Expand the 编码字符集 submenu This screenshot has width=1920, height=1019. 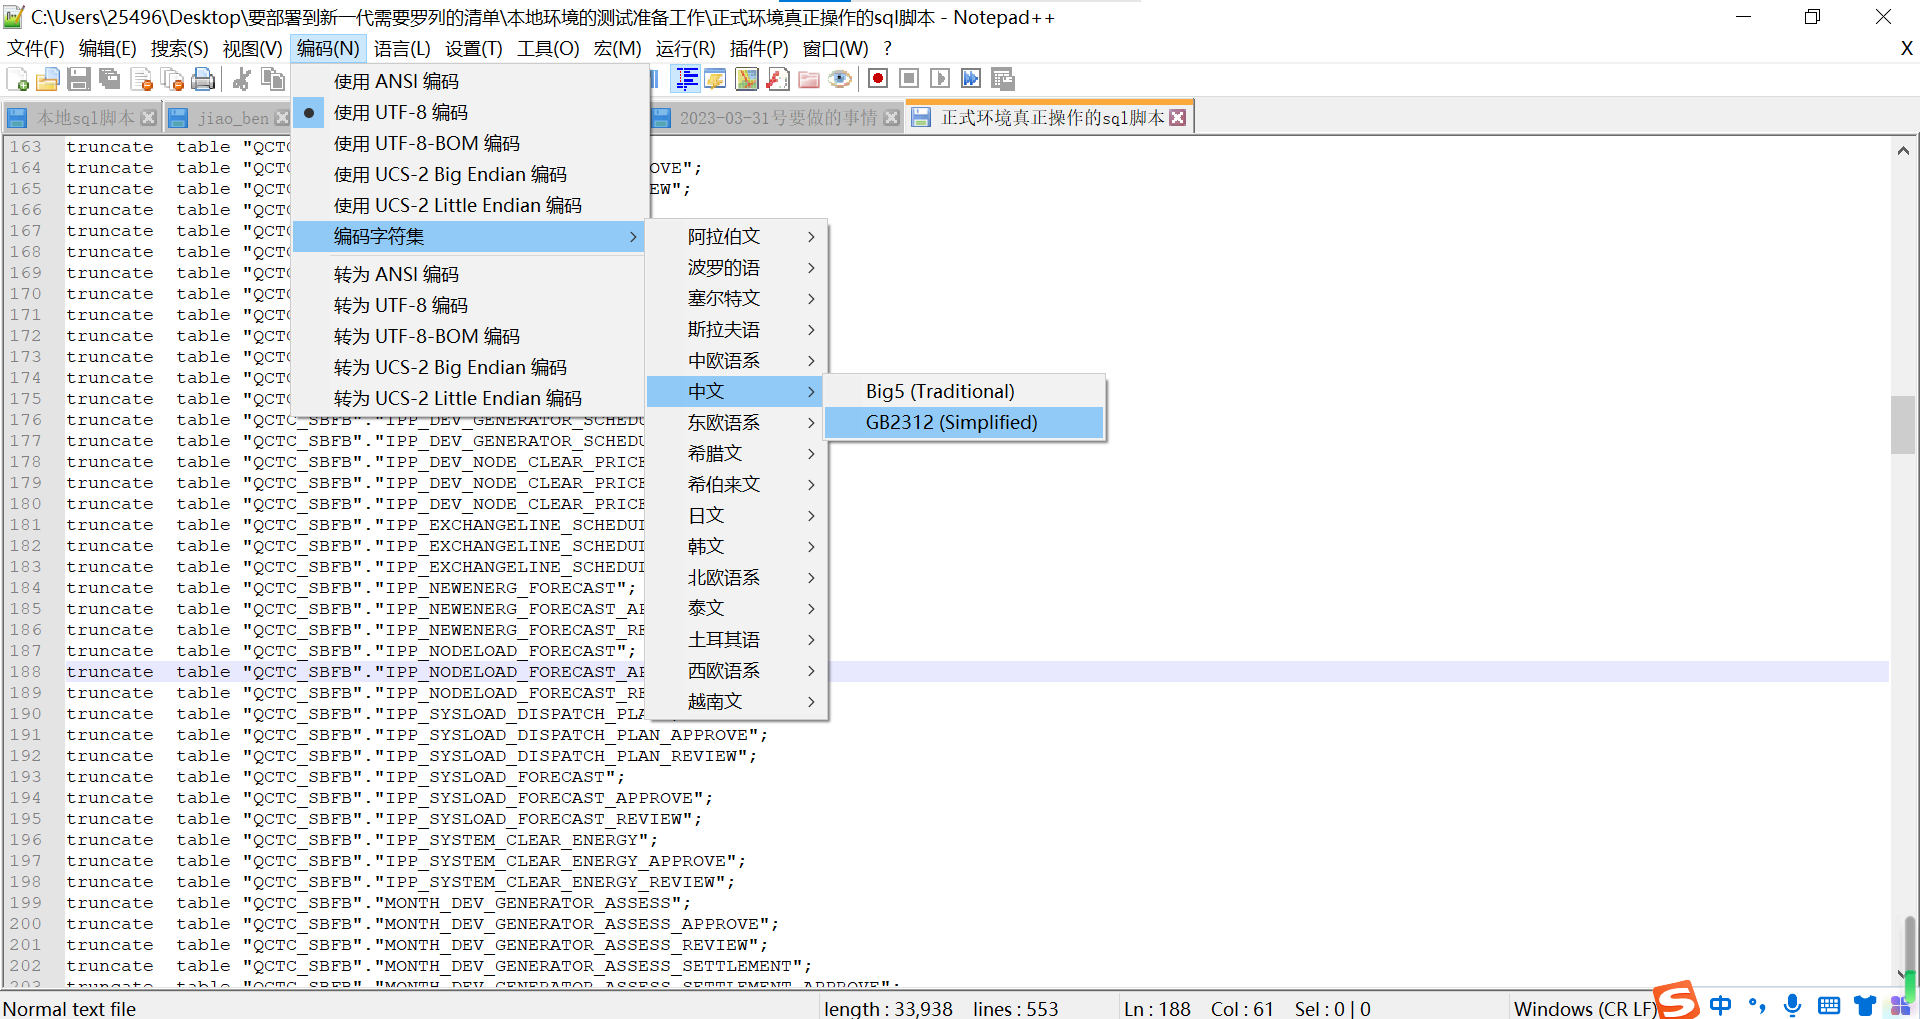click(470, 236)
